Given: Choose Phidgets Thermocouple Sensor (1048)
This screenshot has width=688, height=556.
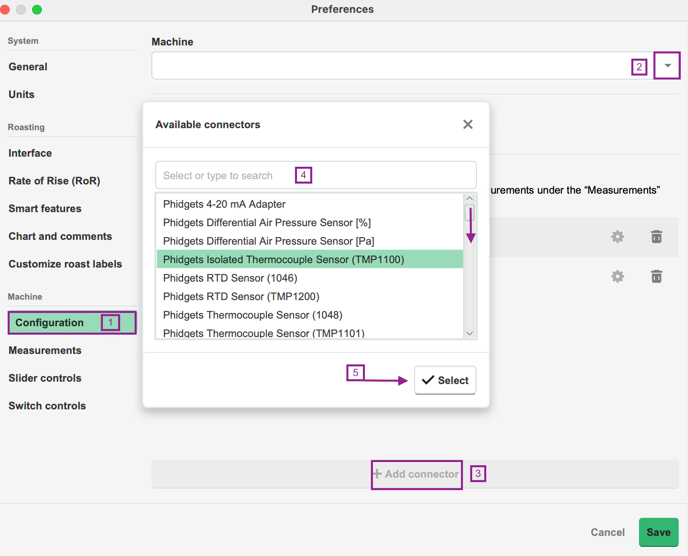Looking at the screenshot, I should click(x=310, y=315).
